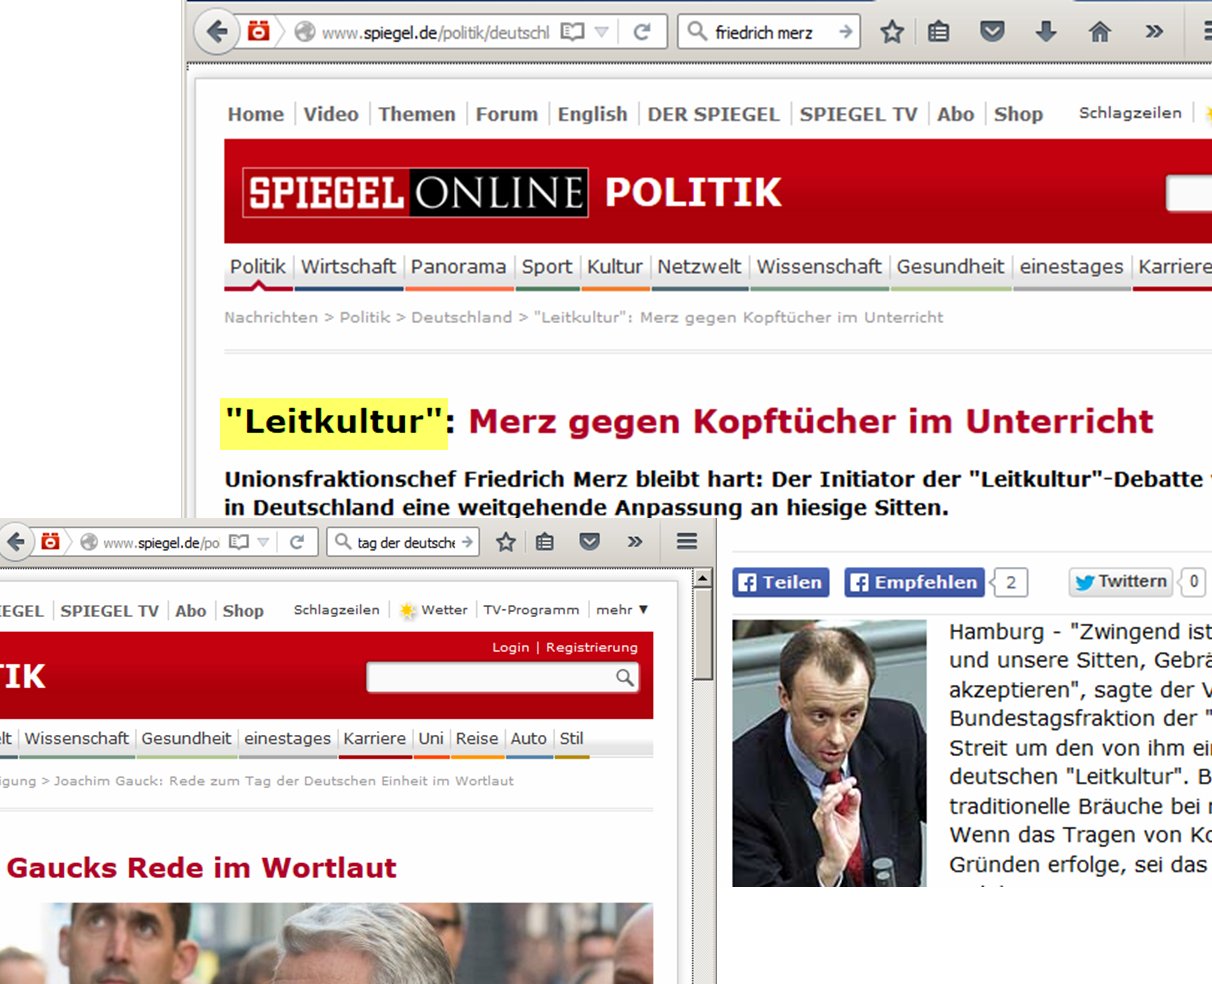Show bookmarks list icon in tag der deutsche window

[x=544, y=542]
